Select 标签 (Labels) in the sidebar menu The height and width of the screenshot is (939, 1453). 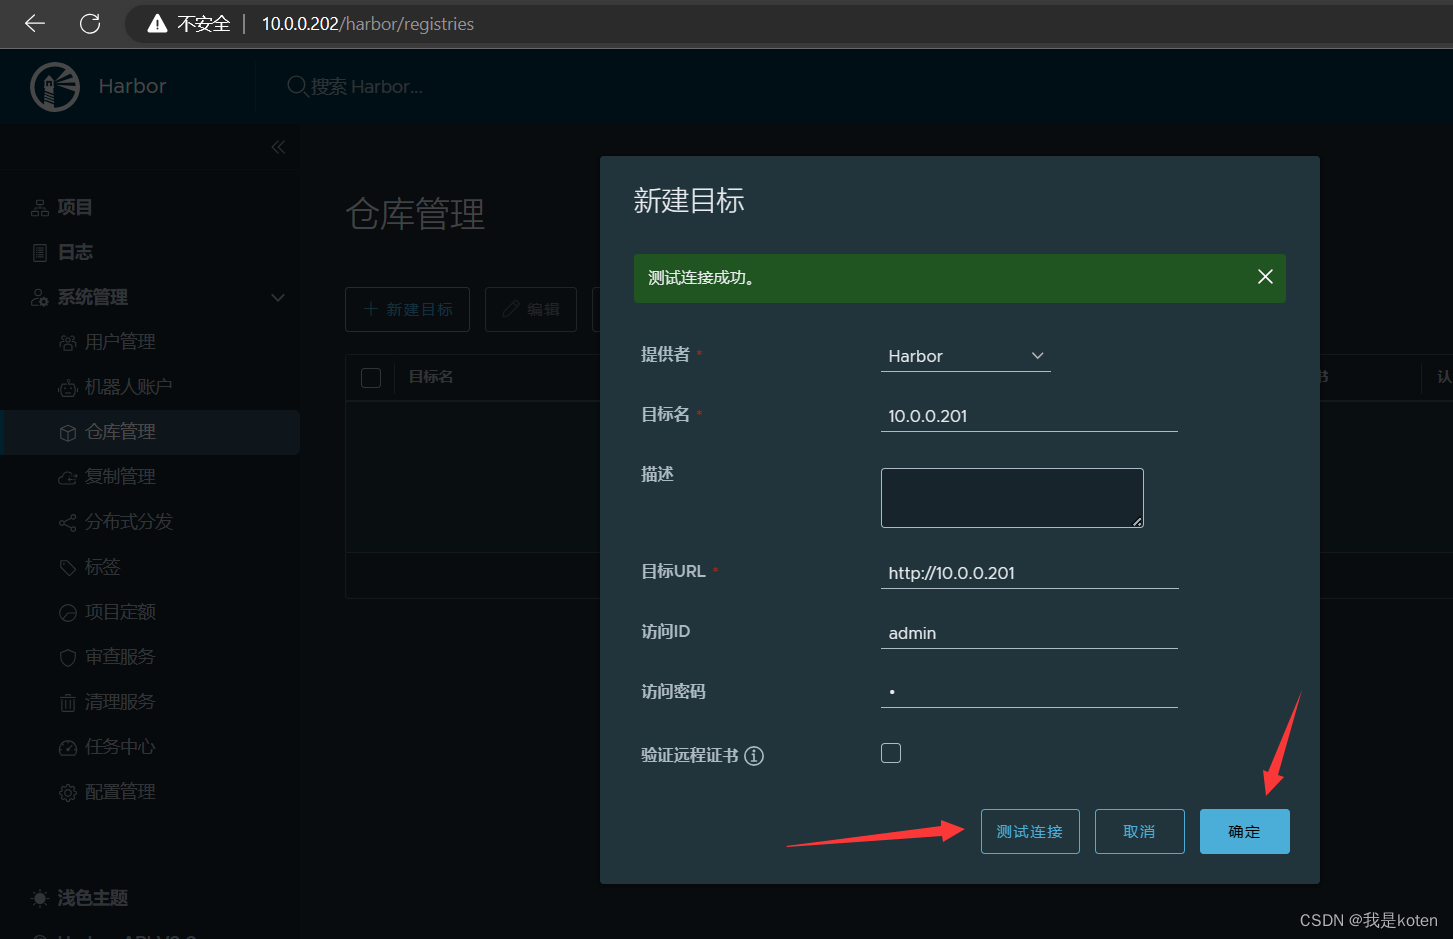(67, 566)
